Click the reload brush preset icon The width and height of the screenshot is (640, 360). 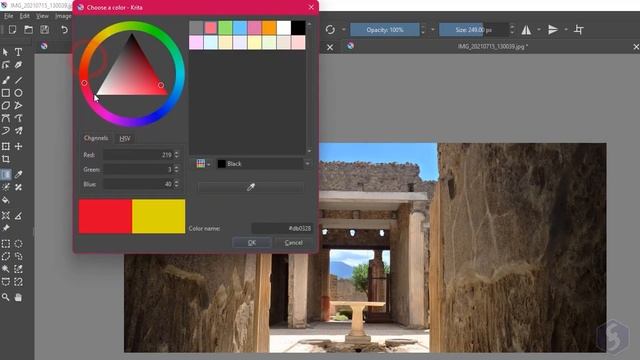click(330, 29)
